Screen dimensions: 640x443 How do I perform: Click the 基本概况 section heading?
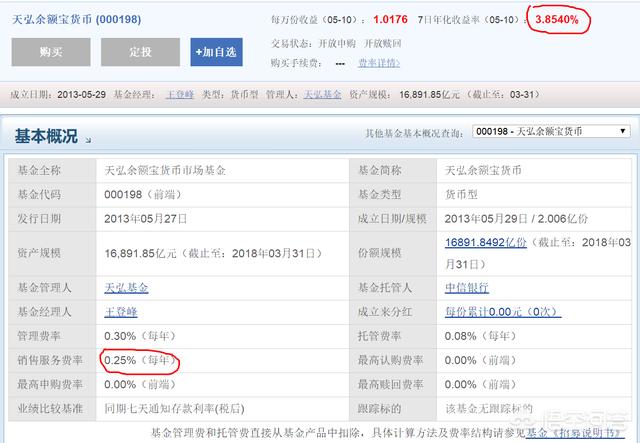click(46, 136)
